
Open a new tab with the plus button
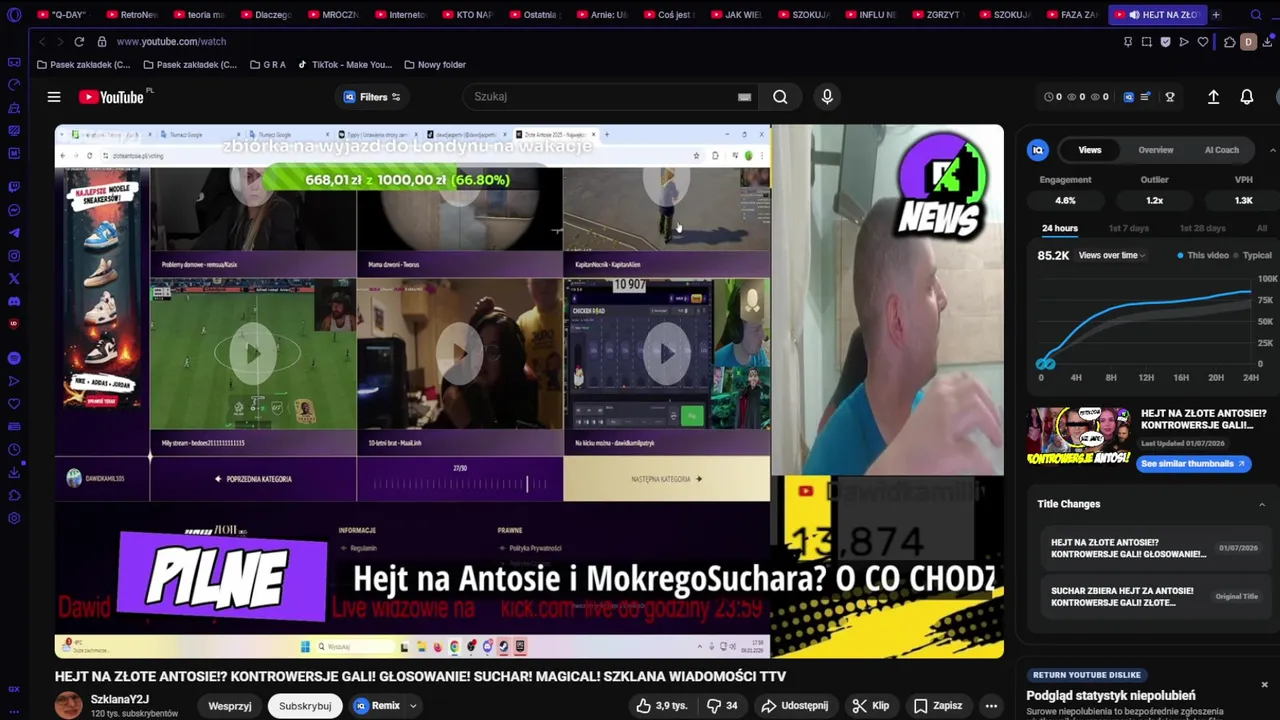(1216, 15)
